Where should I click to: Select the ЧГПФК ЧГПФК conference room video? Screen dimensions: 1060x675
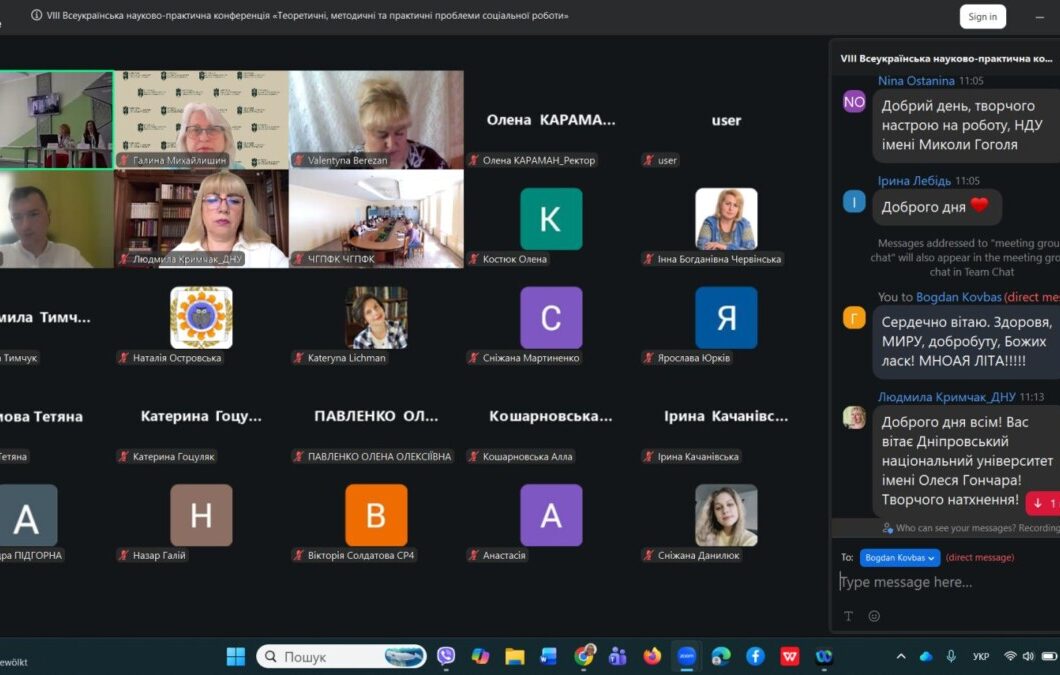377,218
